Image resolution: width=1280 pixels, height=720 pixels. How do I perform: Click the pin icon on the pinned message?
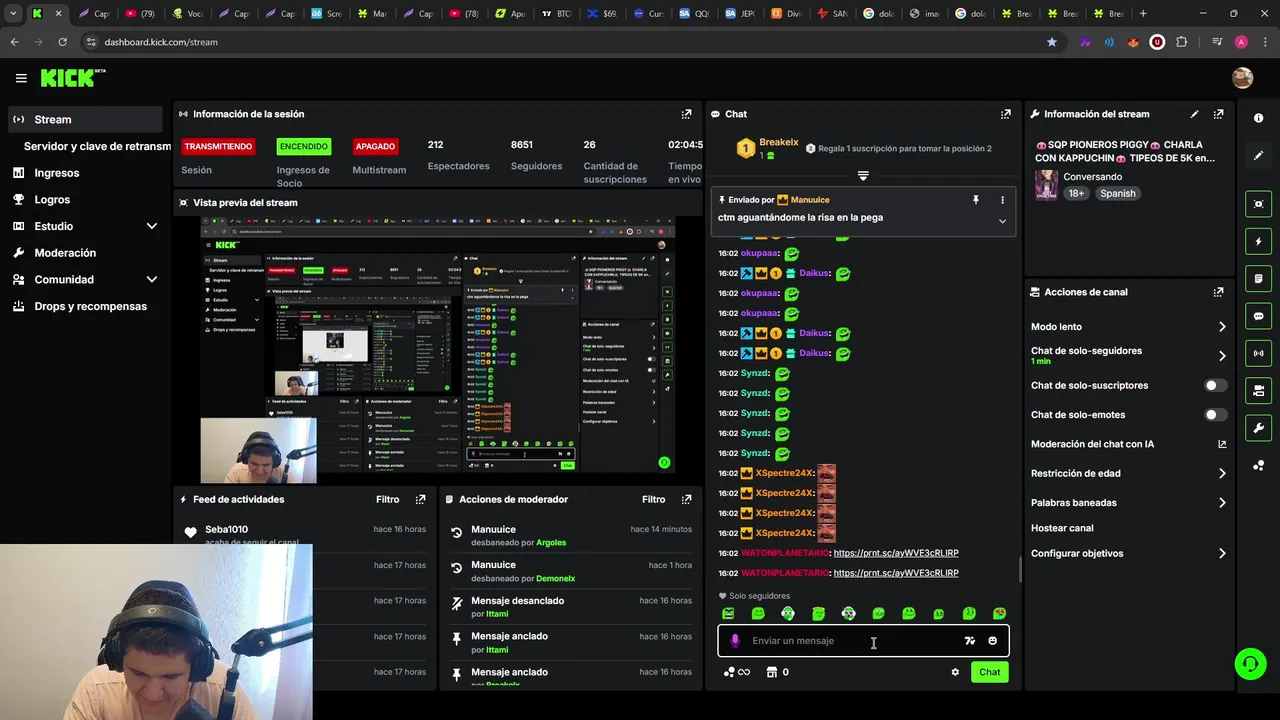point(976,200)
